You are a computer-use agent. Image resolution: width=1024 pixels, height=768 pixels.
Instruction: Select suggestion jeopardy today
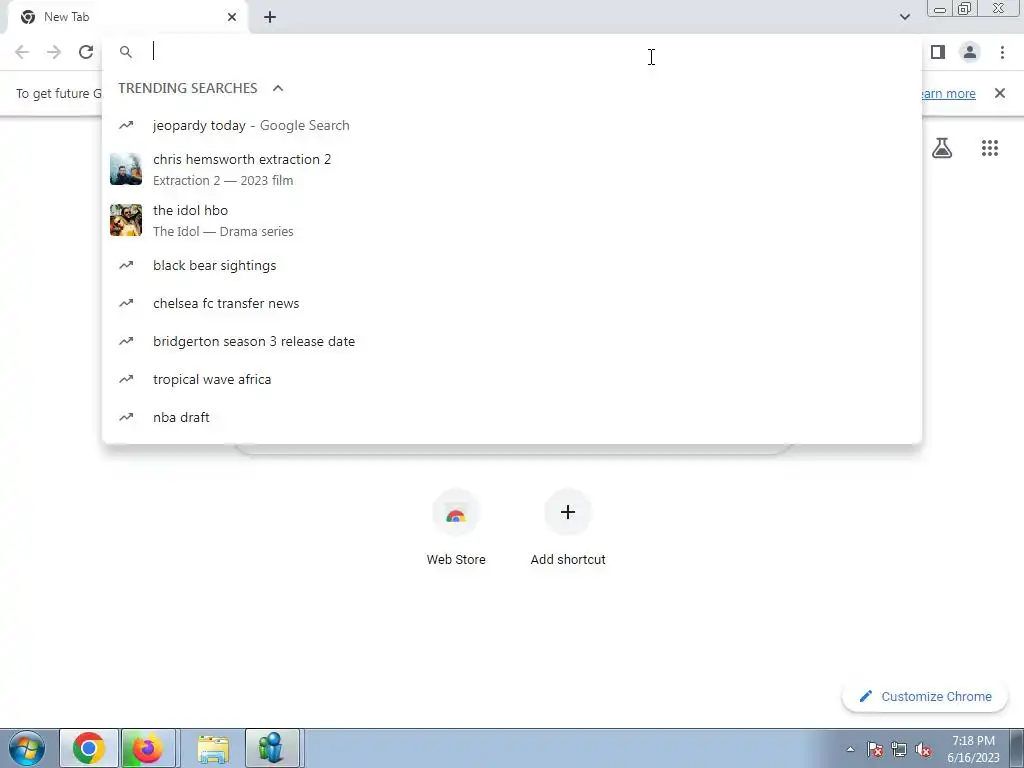click(512, 125)
